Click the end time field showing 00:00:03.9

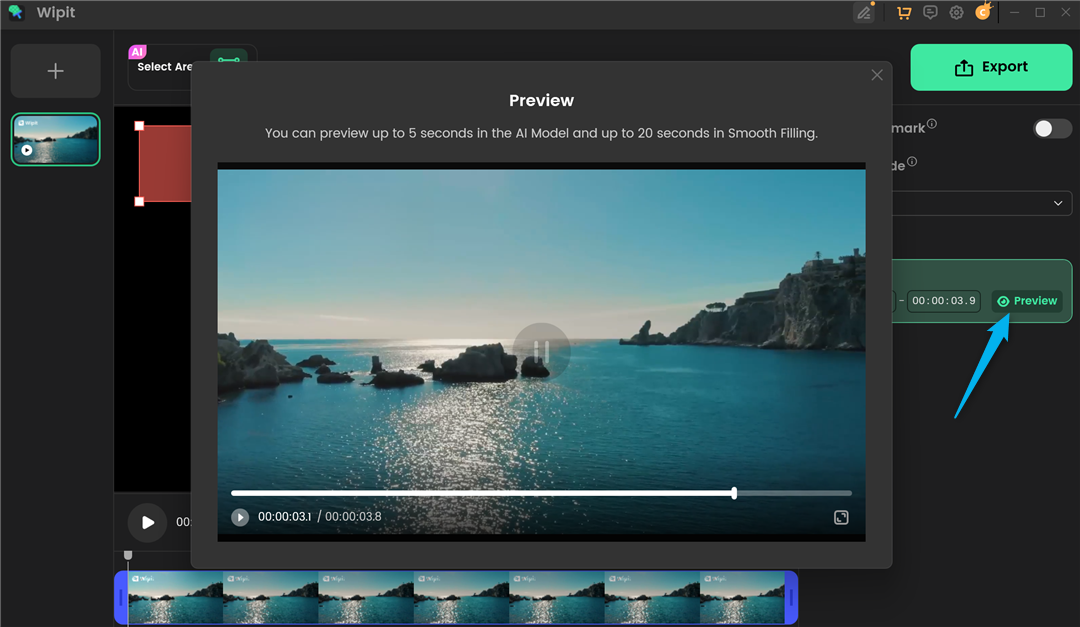click(943, 300)
